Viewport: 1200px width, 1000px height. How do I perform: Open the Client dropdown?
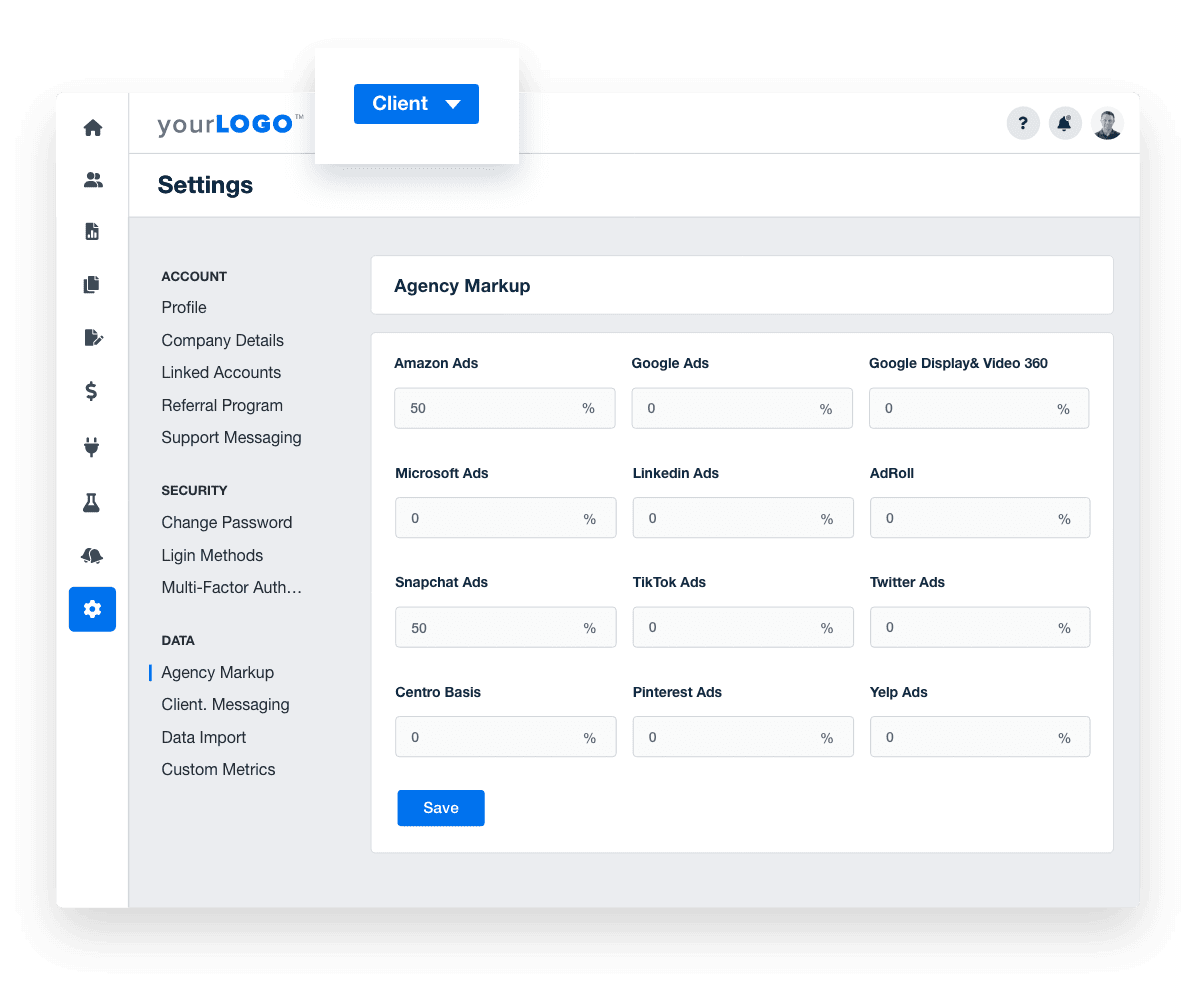(x=416, y=103)
